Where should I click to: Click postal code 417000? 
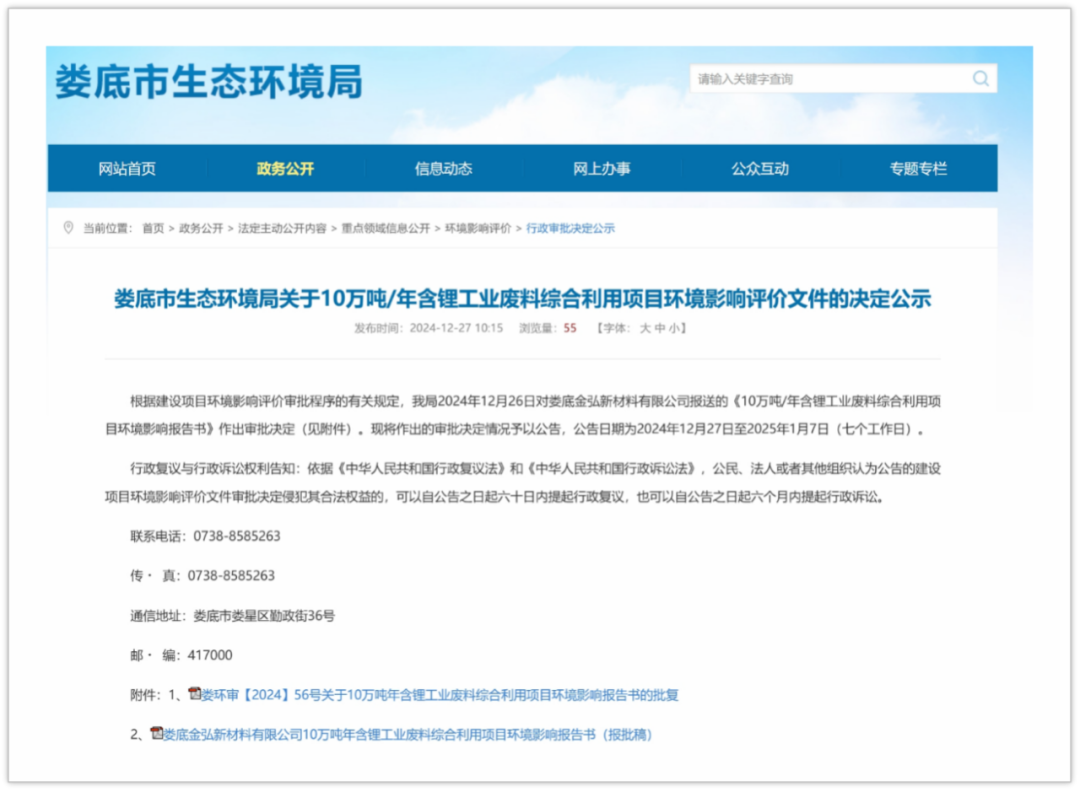(x=210, y=656)
